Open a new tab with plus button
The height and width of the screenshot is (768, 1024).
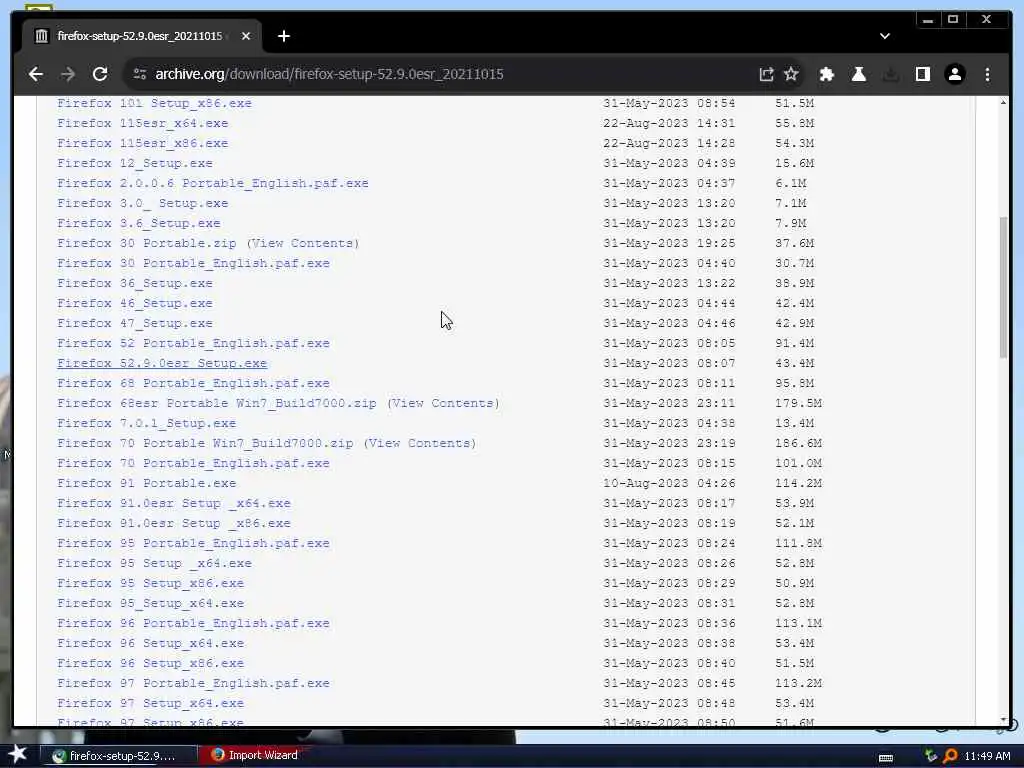pyautogui.click(x=283, y=36)
